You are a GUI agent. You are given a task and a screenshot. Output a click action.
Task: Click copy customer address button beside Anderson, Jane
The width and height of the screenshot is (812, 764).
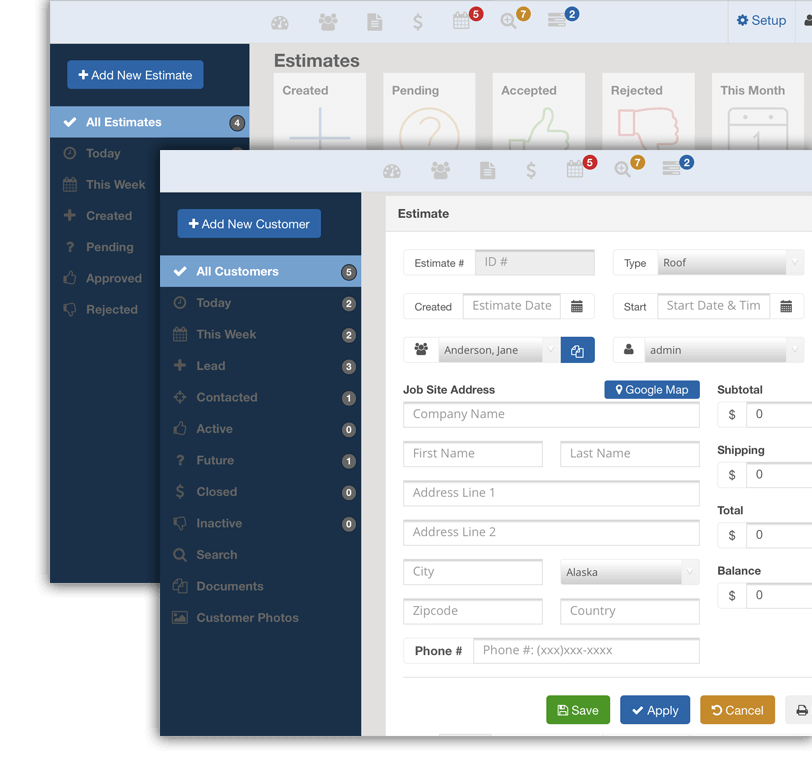point(577,350)
